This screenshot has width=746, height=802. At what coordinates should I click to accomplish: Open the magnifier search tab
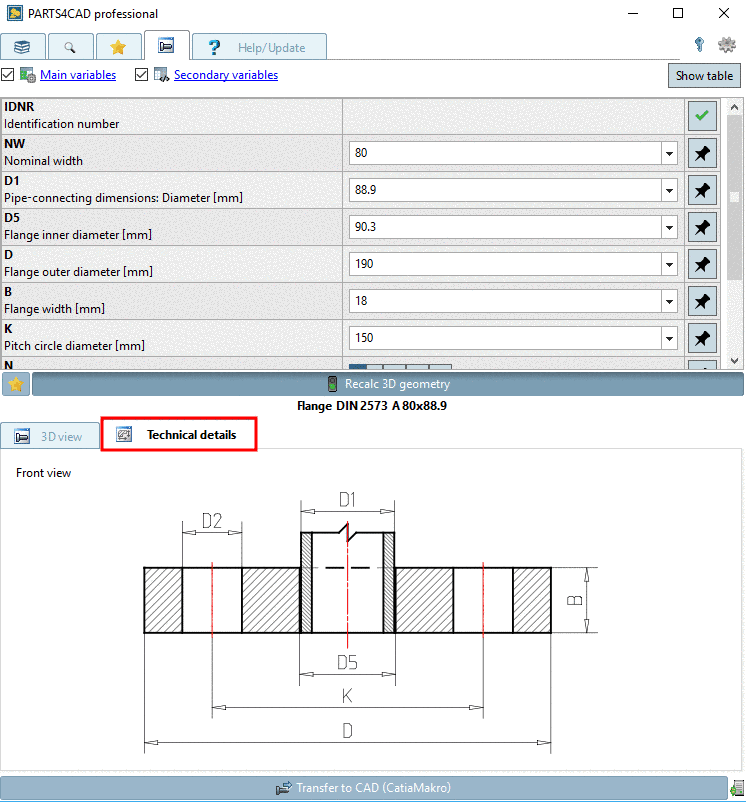pyautogui.click(x=70, y=47)
